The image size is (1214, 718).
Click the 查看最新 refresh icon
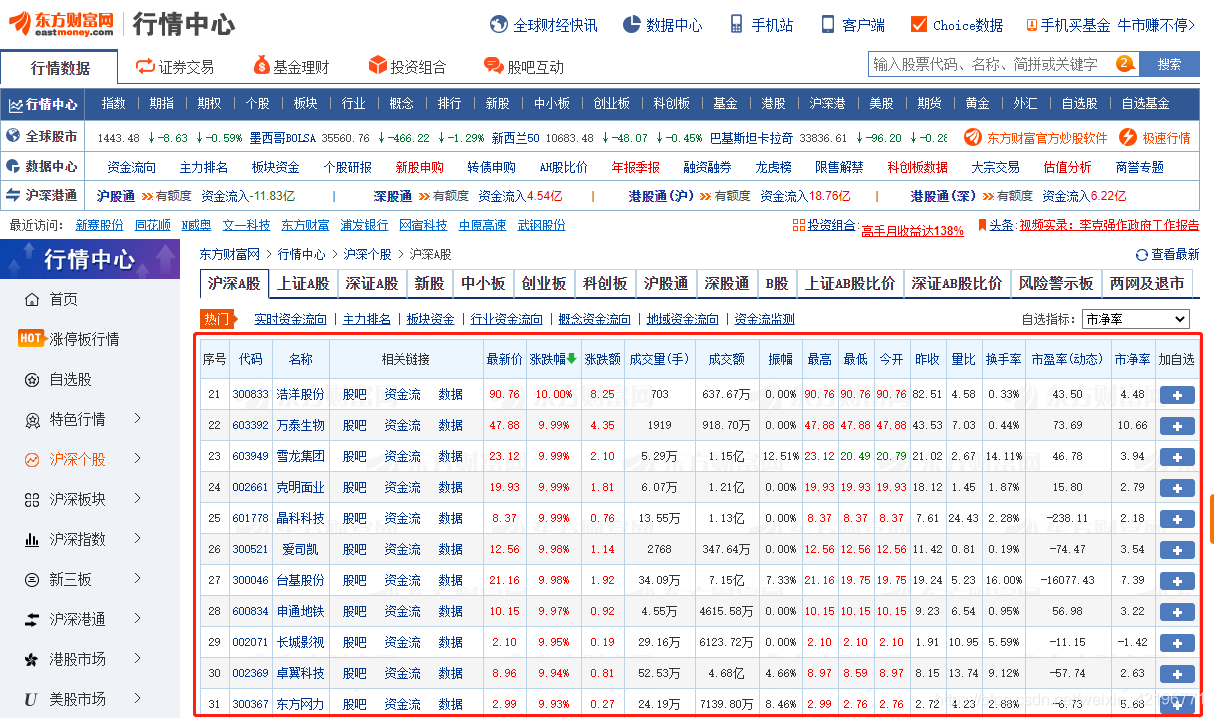1141,255
